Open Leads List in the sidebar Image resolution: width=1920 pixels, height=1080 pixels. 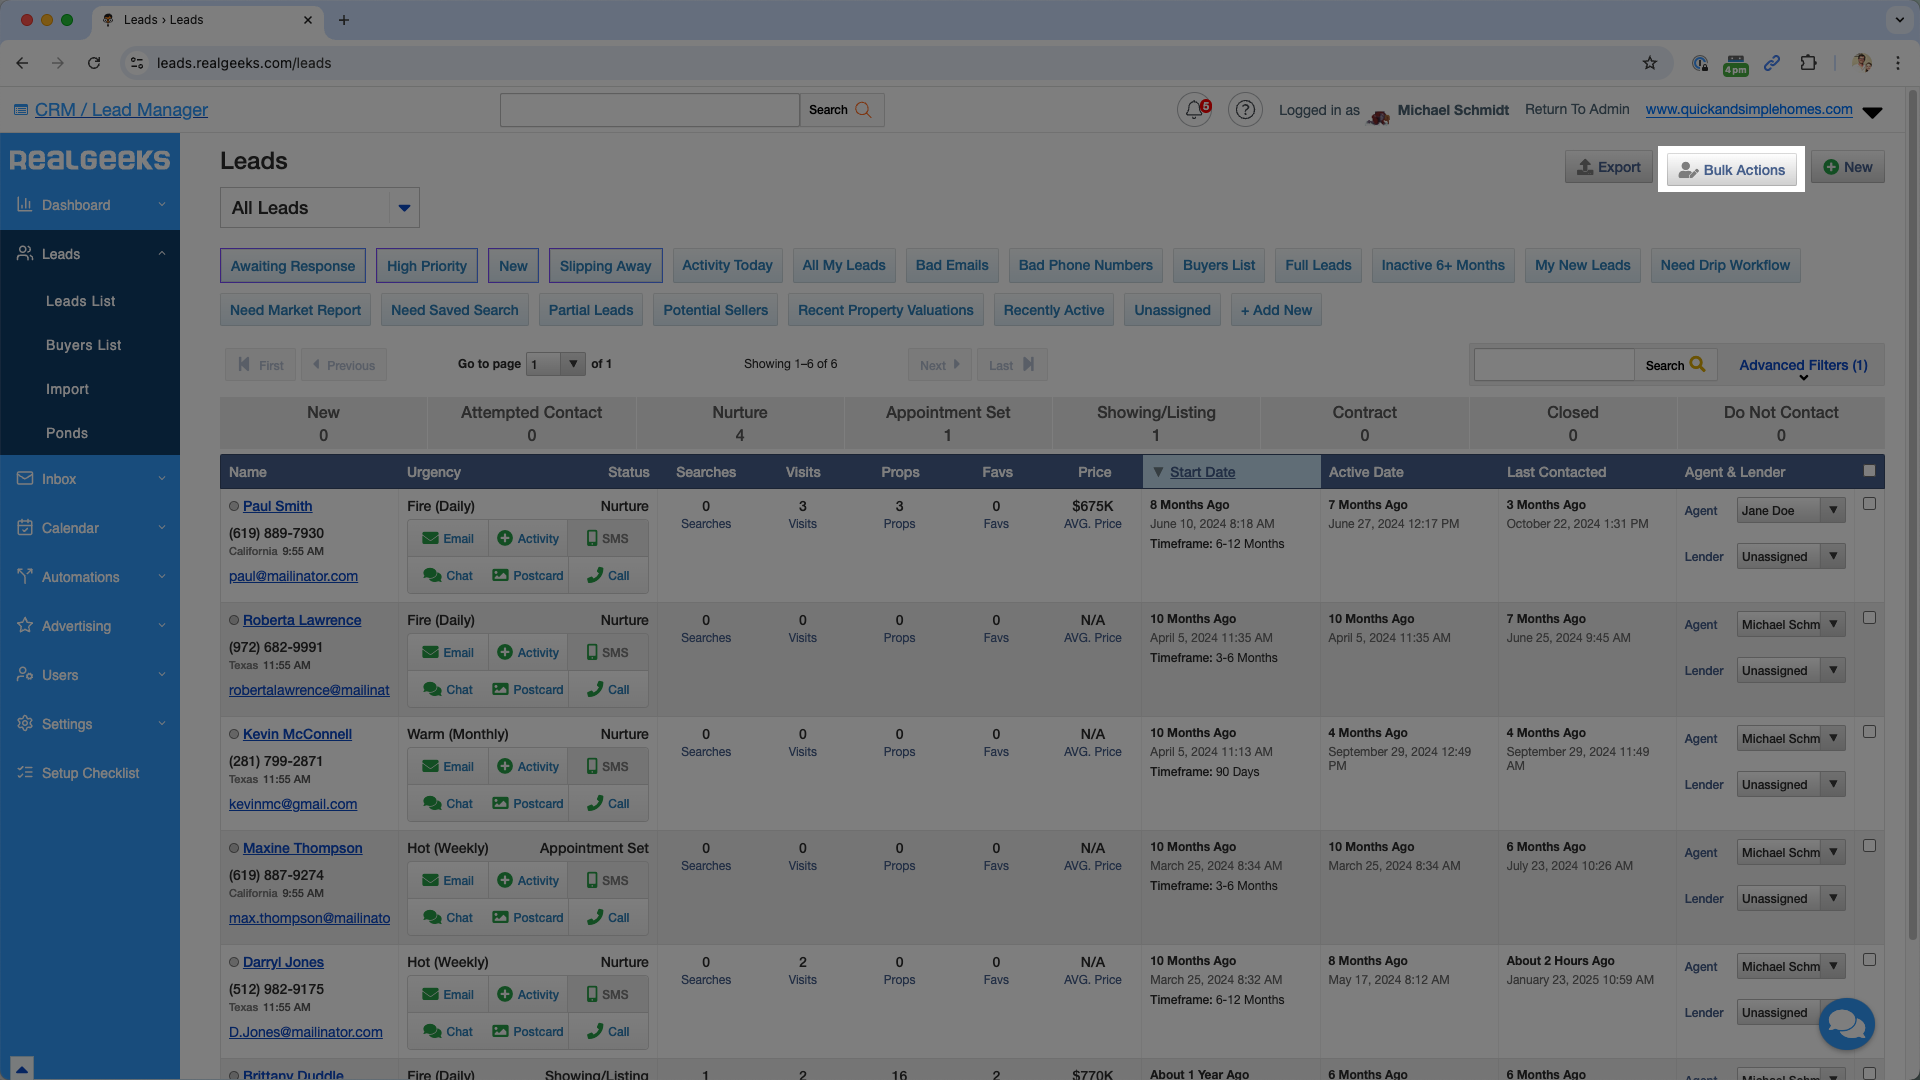coord(80,301)
